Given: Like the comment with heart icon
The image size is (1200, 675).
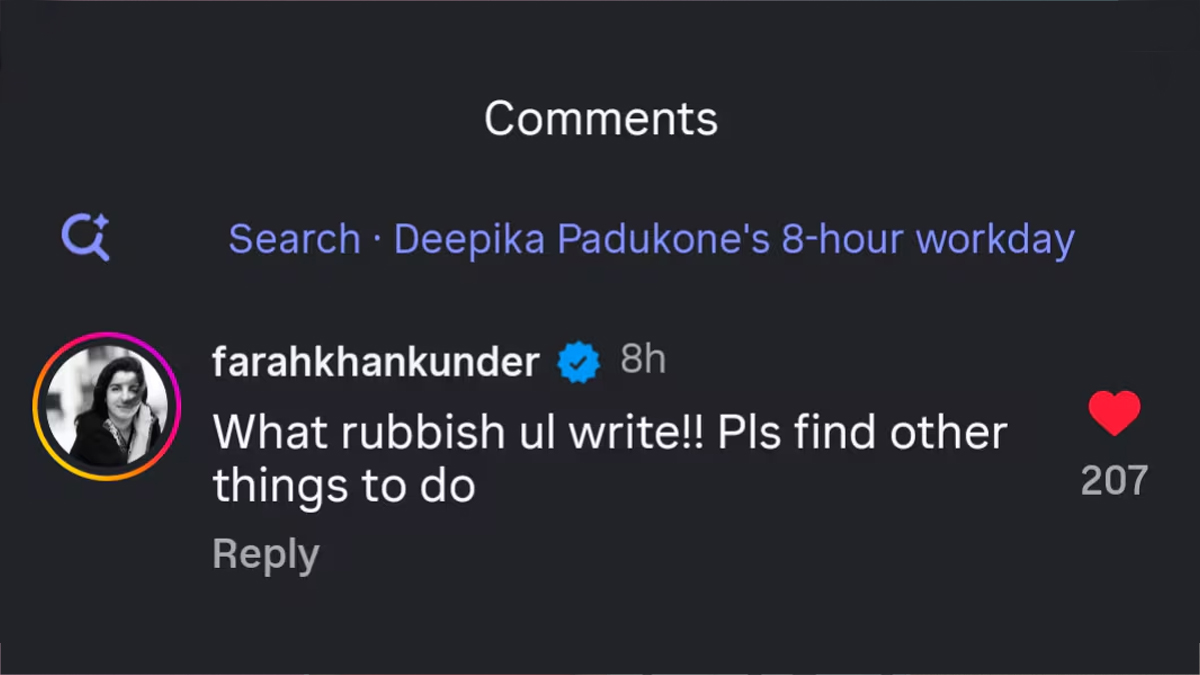Looking at the screenshot, I should coord(1114,413).
